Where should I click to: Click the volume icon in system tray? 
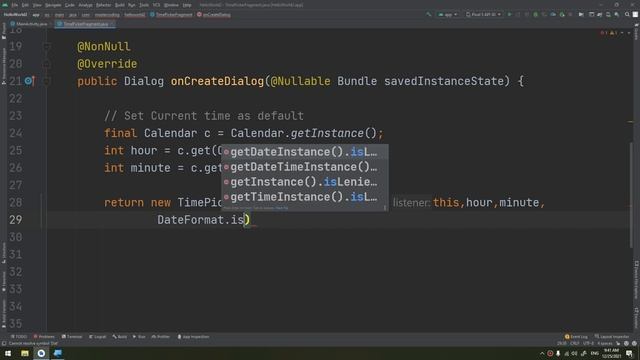click(574, 353)
